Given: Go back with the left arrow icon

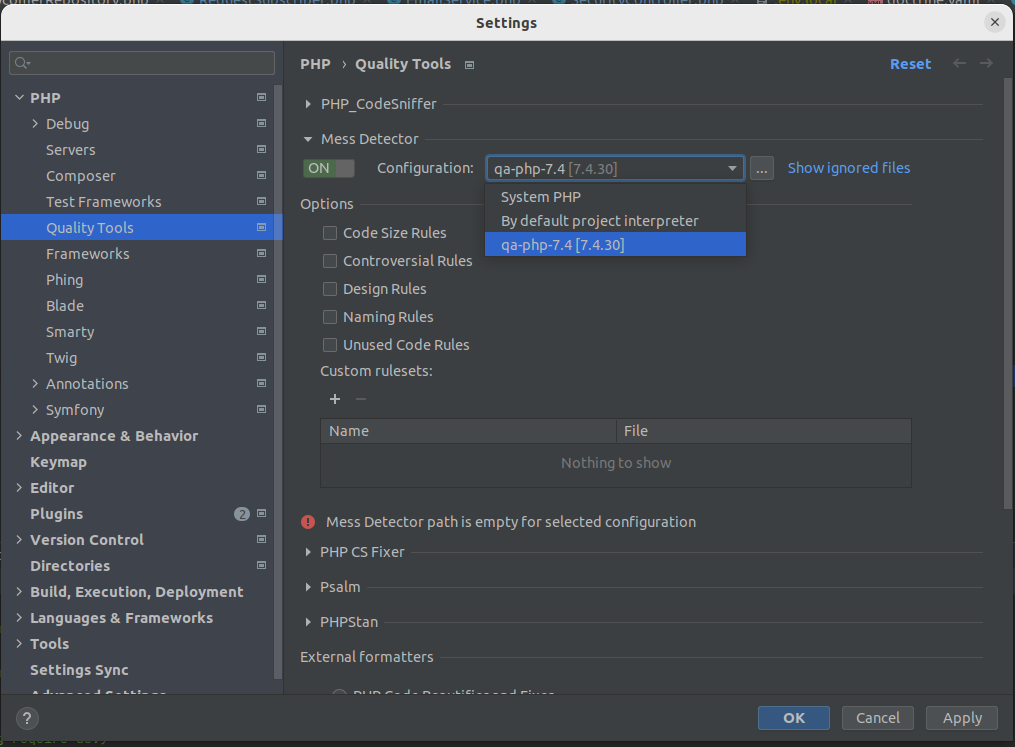Looking at the screenshot, I should pyautogui.click(x=959, y=63).
